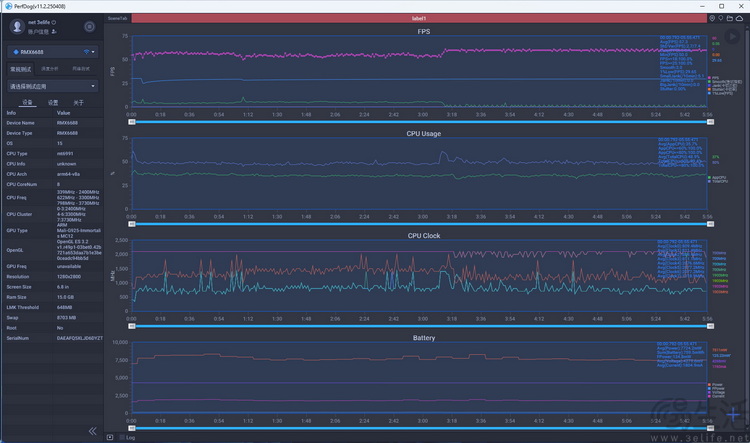Toggle the Smooth legend series
This screenshot has width=750, height=443.
tap(725, 81)
